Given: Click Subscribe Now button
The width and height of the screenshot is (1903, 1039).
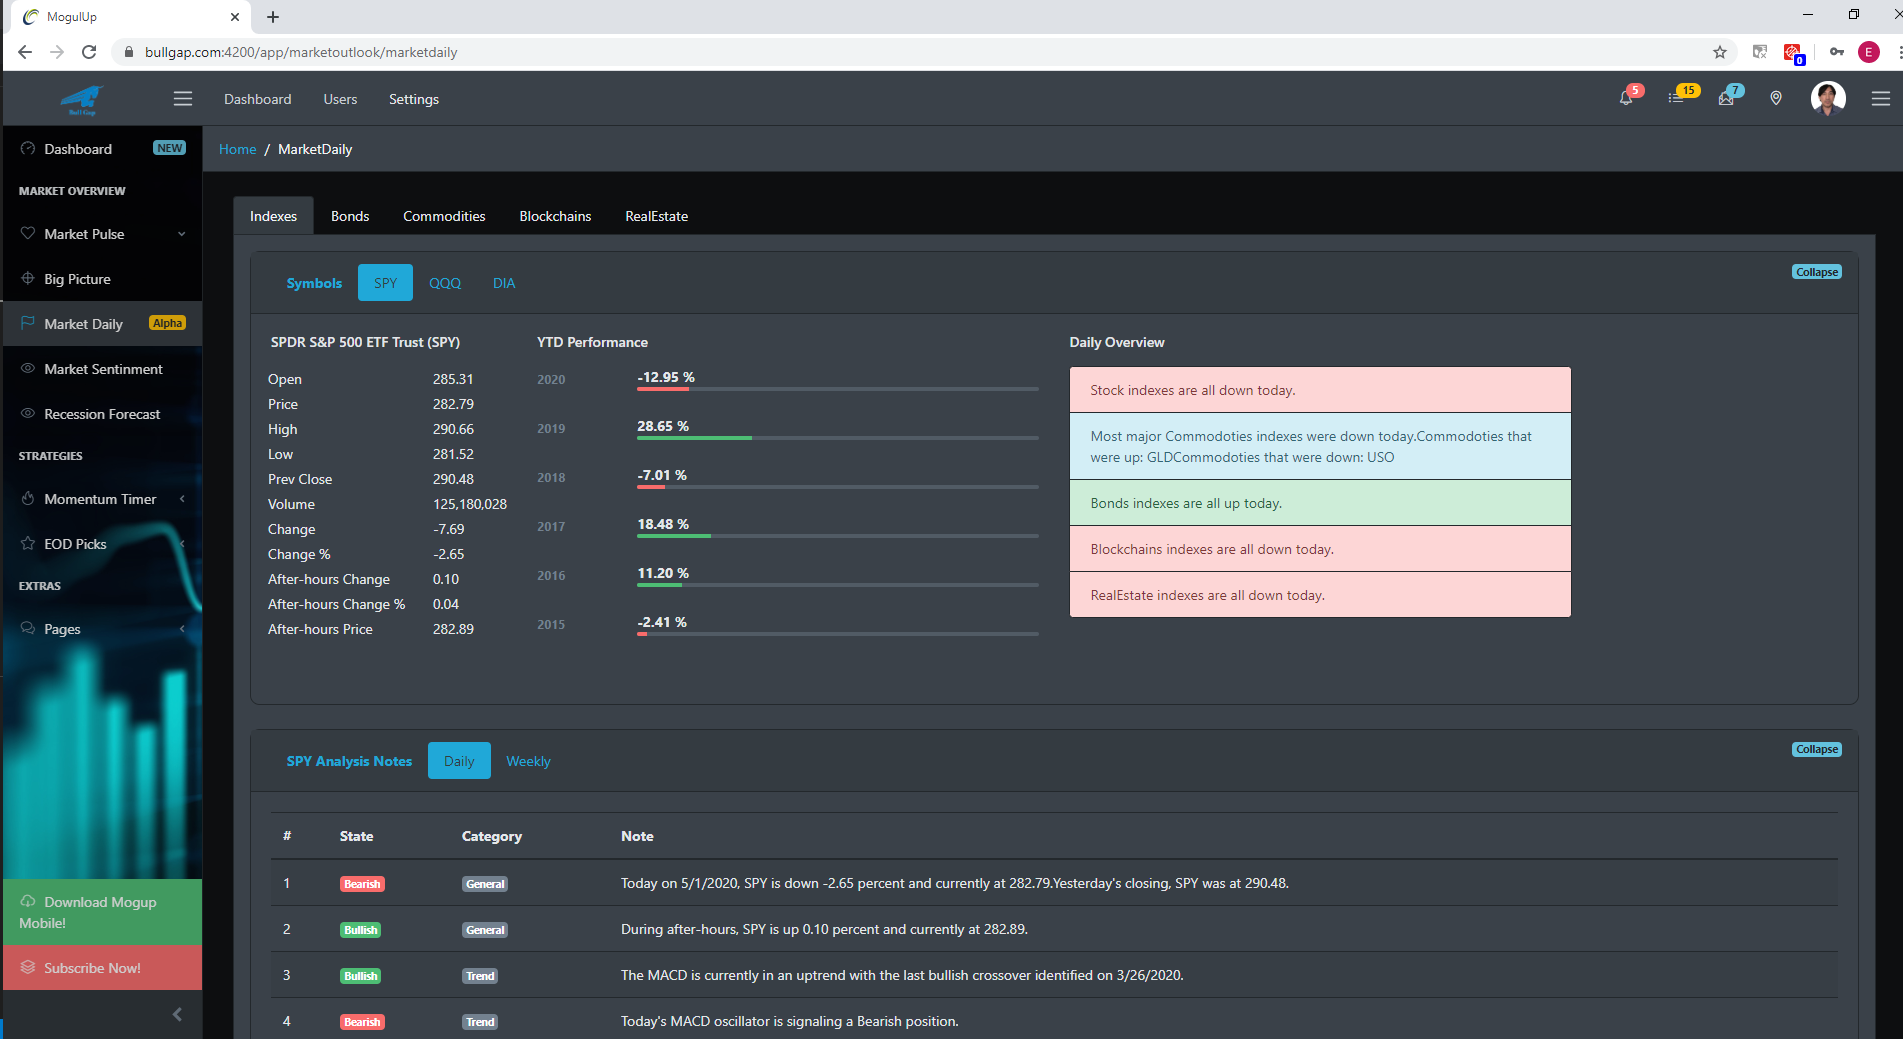Looking at the screenshot, I should [x=102, y=968].
